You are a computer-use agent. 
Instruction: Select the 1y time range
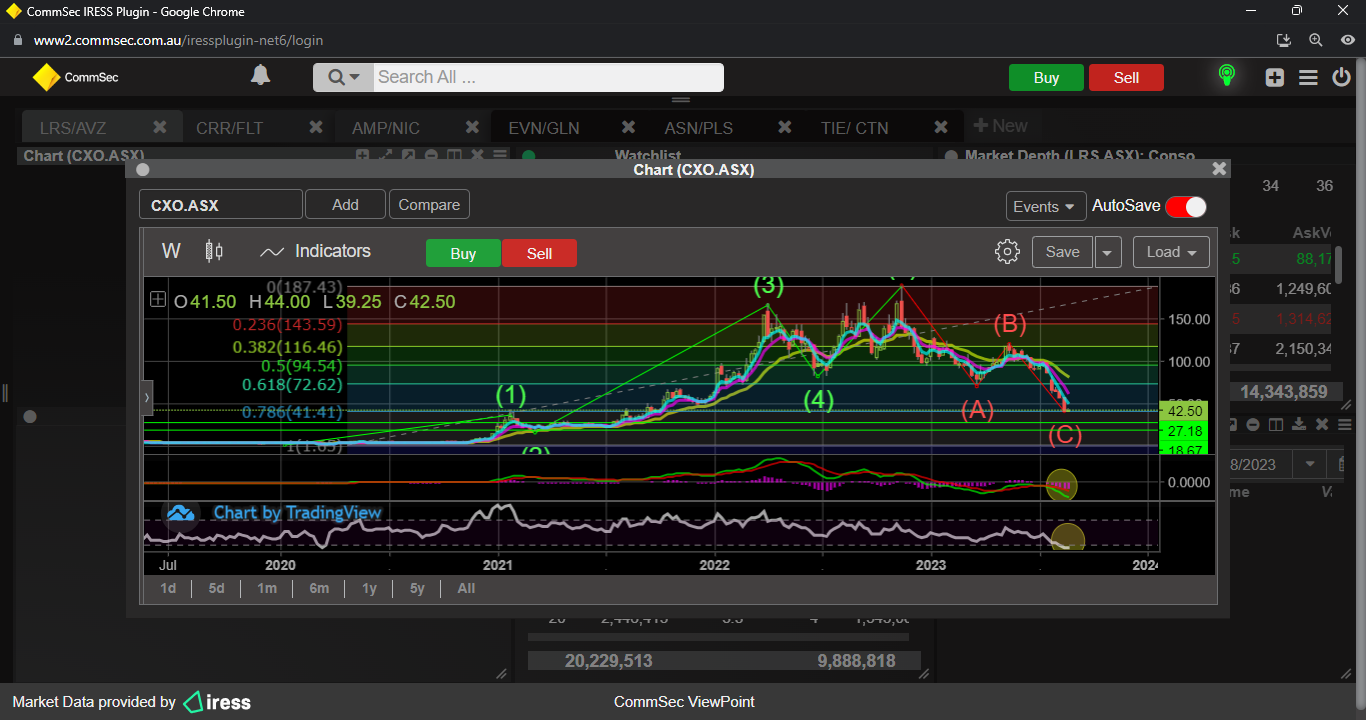click(x=369, y=588)
